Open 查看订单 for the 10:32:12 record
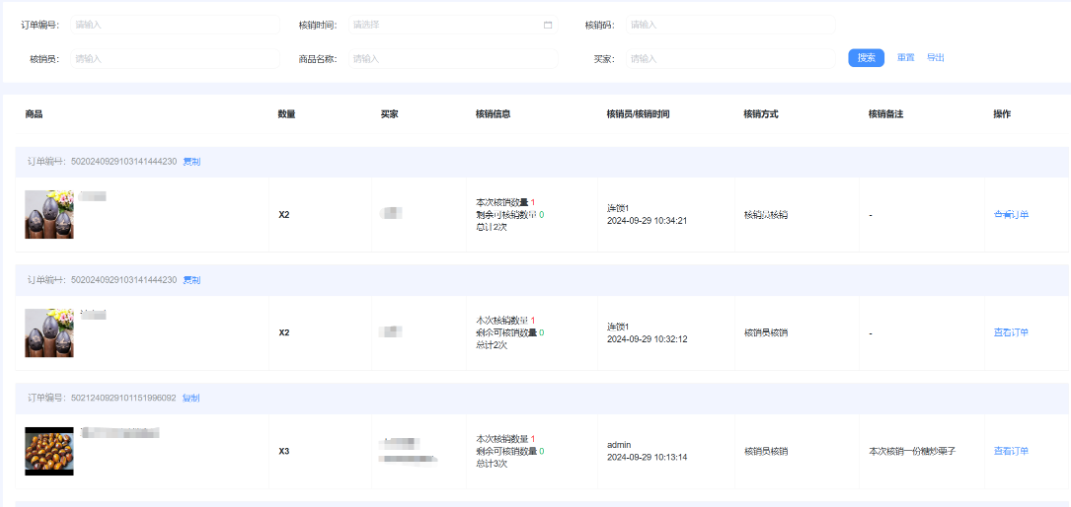The image size is (1071, 507). [x=1011, y=333]
